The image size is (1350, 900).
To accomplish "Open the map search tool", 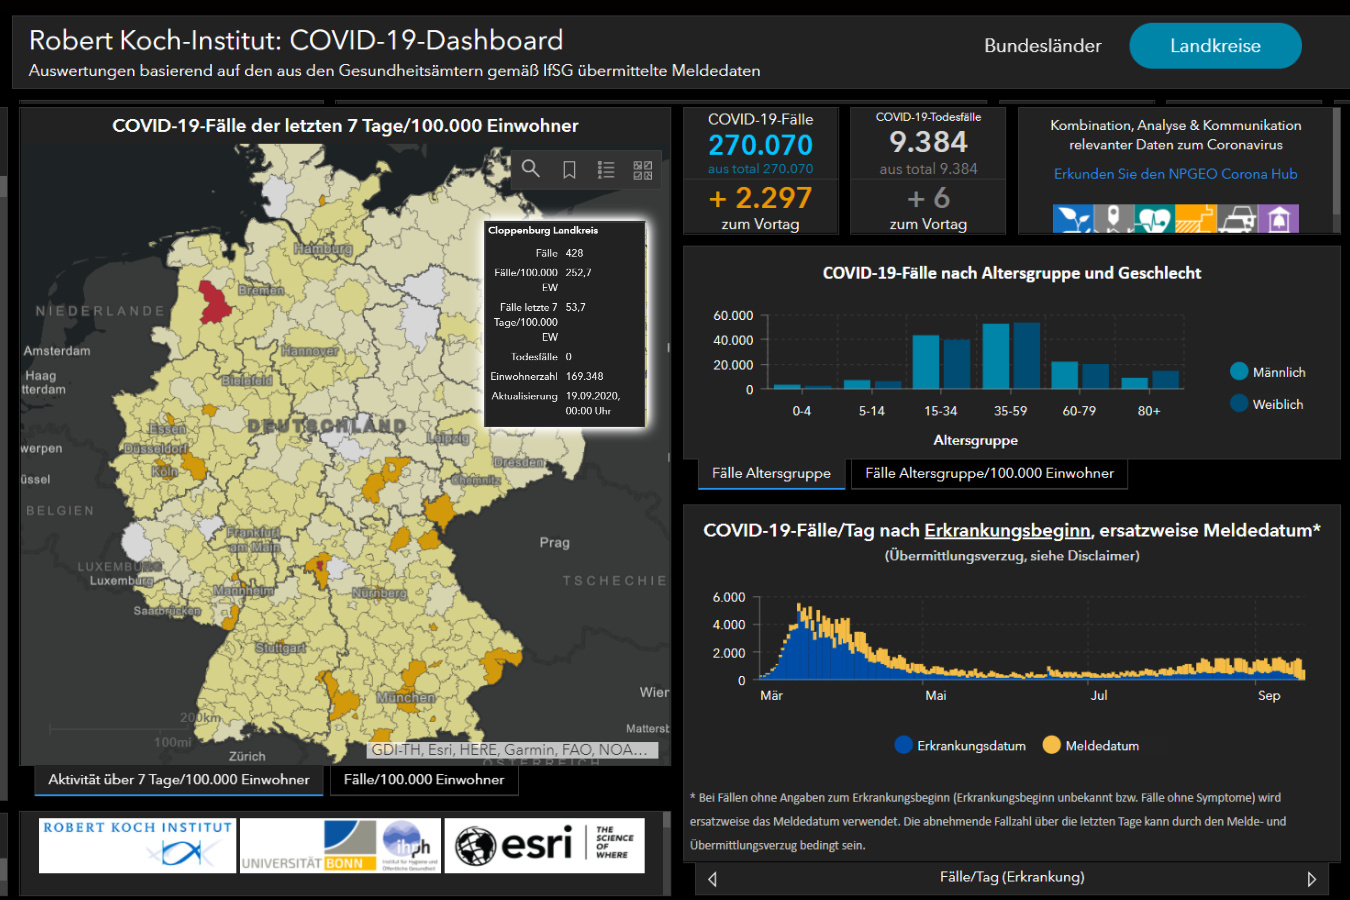I will [531, 169].
